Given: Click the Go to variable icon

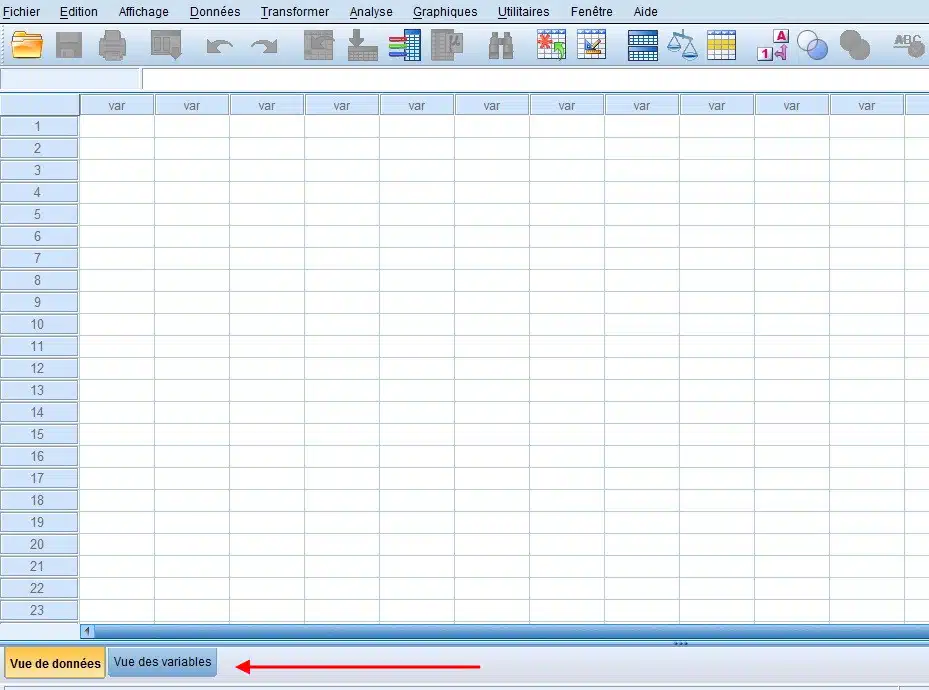Looking at the screenshot, I should [x=362, y=45].
